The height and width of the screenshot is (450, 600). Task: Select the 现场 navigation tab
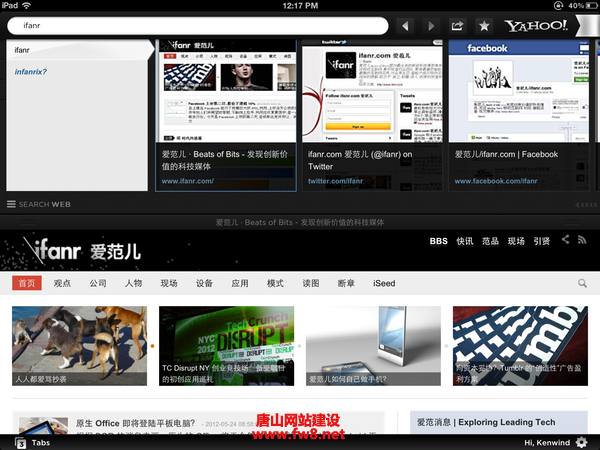pyautogui.click(x=169, y=283)
